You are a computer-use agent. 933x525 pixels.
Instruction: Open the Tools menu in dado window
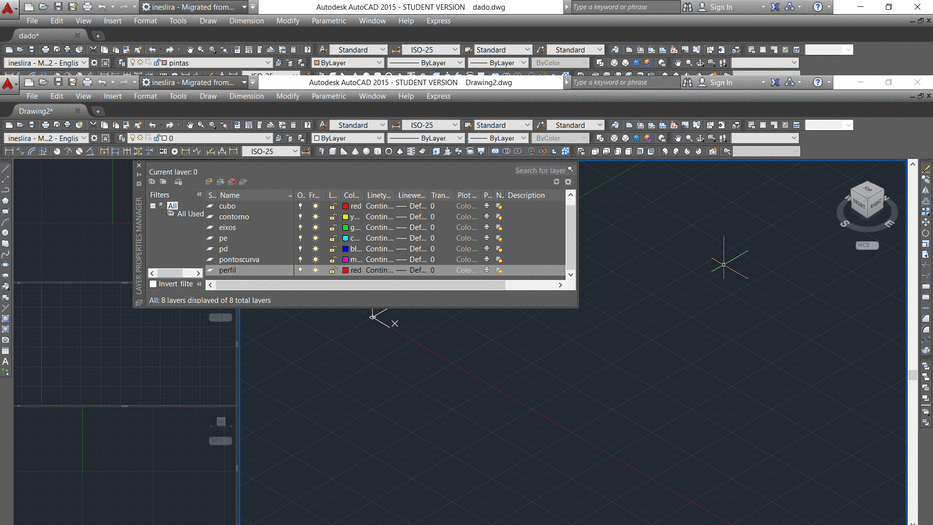178,21
